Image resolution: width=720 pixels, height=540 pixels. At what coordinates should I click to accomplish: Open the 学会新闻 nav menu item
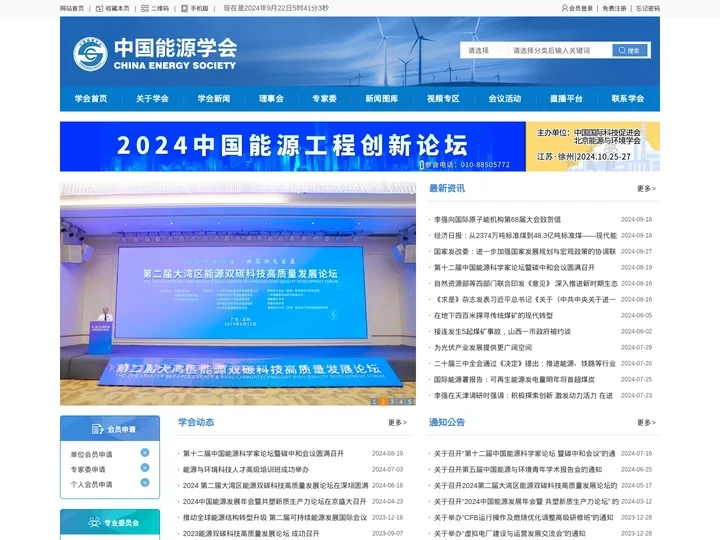pyautogui.click(x=214, y=99)
